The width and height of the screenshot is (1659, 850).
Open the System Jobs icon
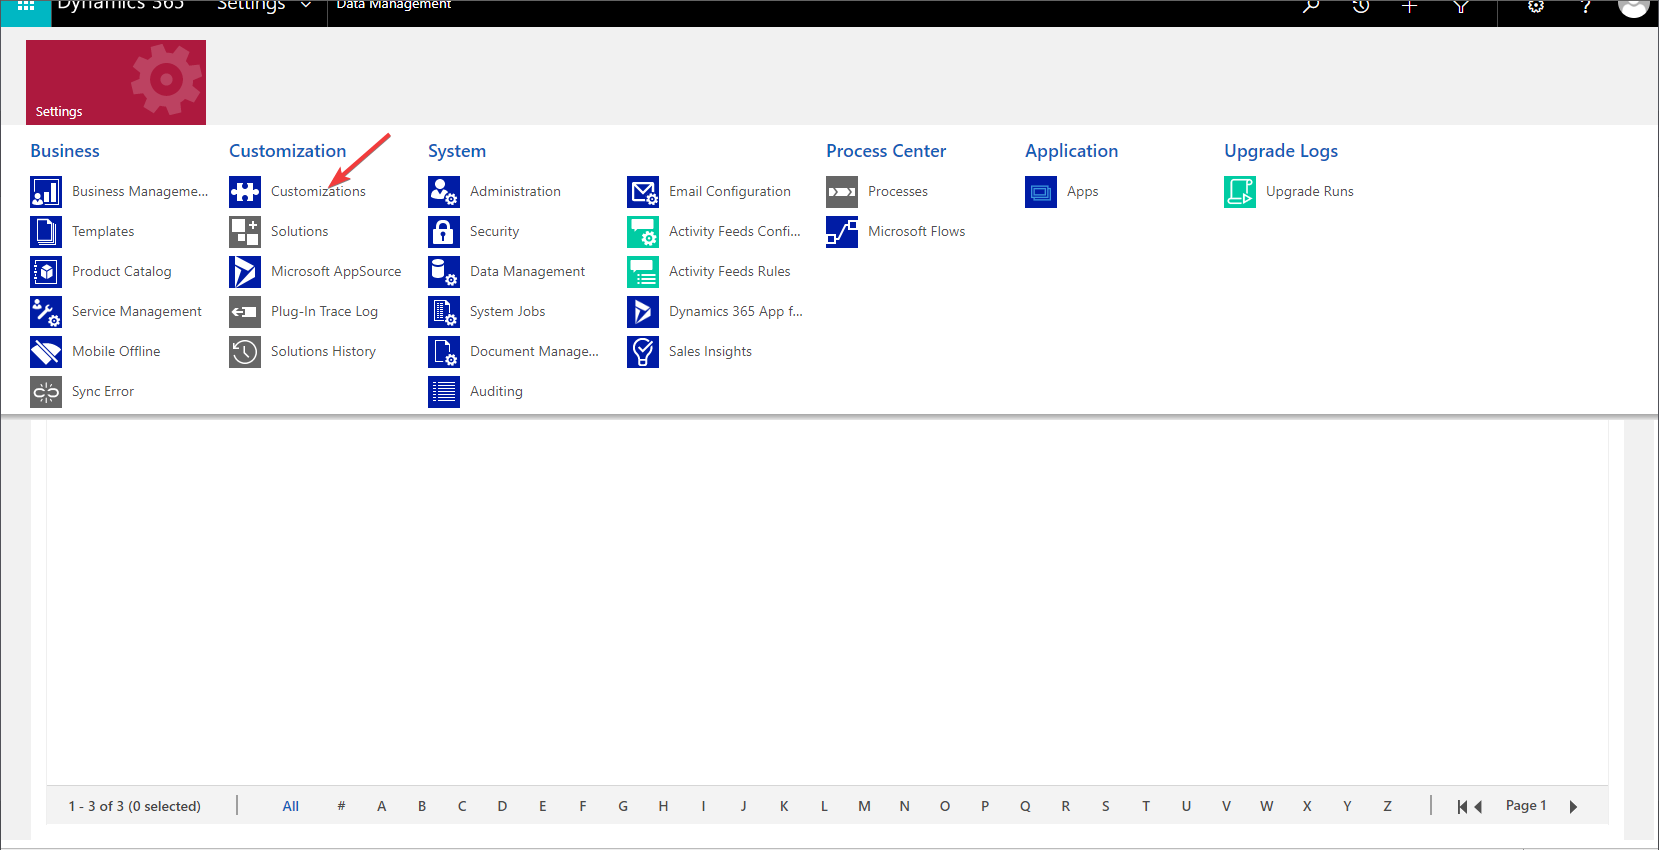coord(444,312)
